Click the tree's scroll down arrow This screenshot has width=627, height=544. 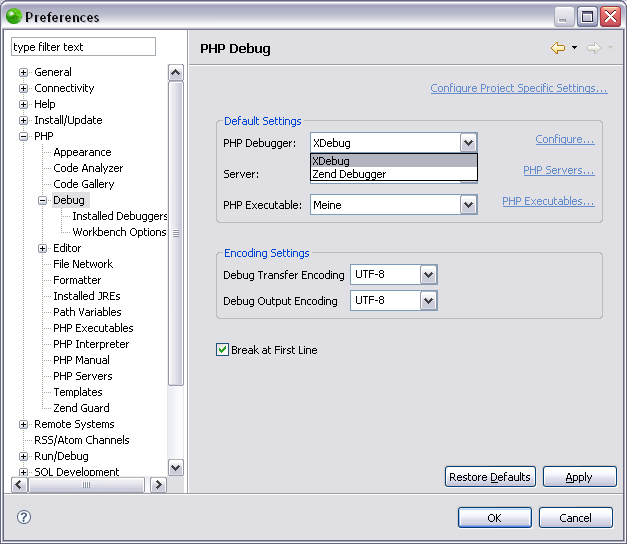(176, 467)
